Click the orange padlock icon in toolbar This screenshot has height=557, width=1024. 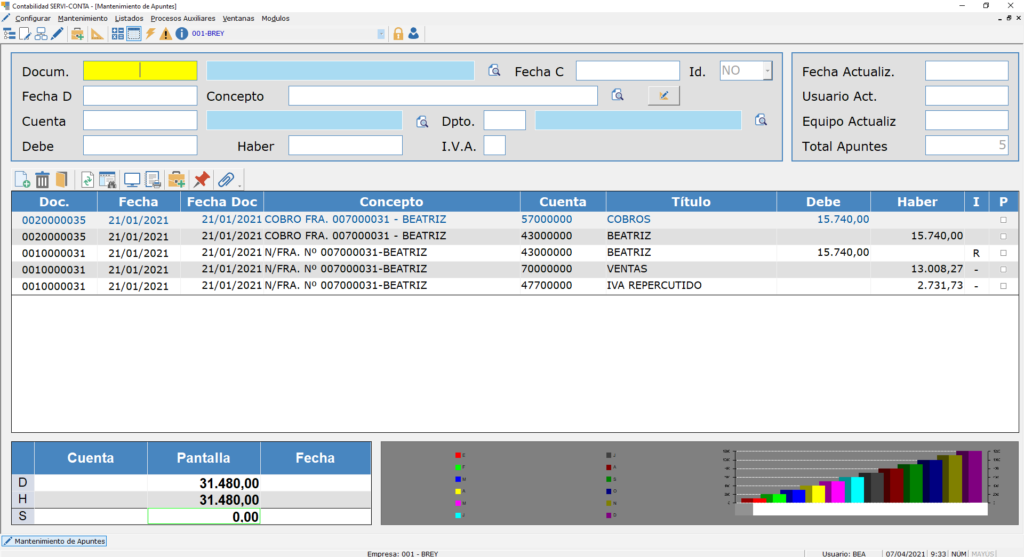[398, 34]
